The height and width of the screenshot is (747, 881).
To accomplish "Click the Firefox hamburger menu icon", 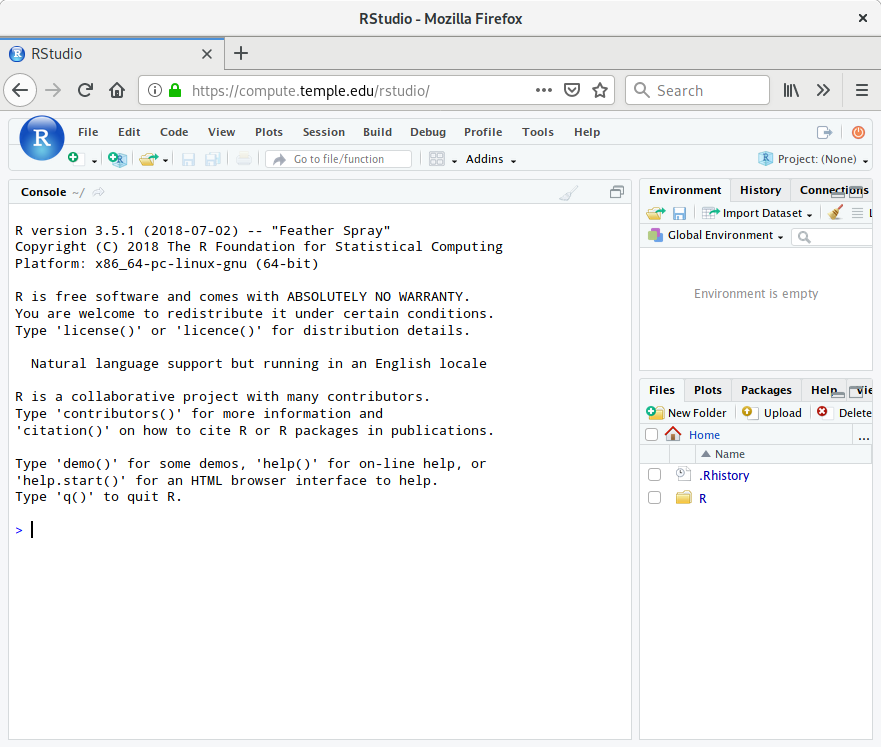I will pyautogui.click(x=862, y=90).
